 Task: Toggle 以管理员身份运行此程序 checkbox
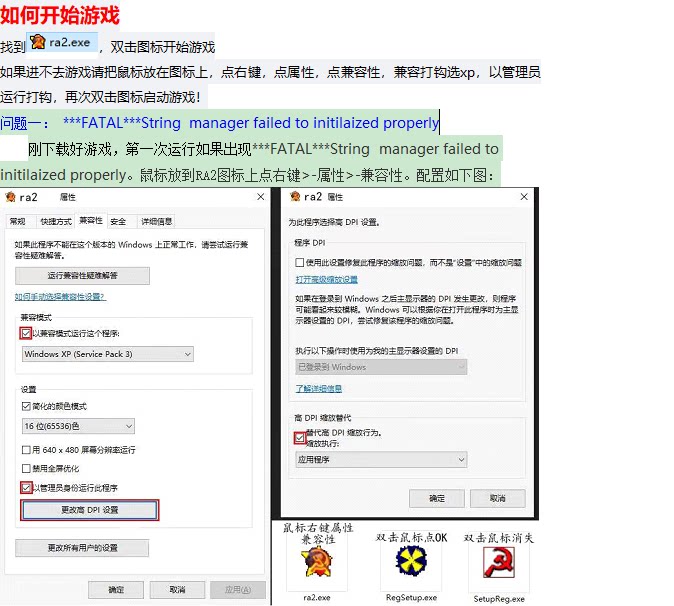point(26,488)
